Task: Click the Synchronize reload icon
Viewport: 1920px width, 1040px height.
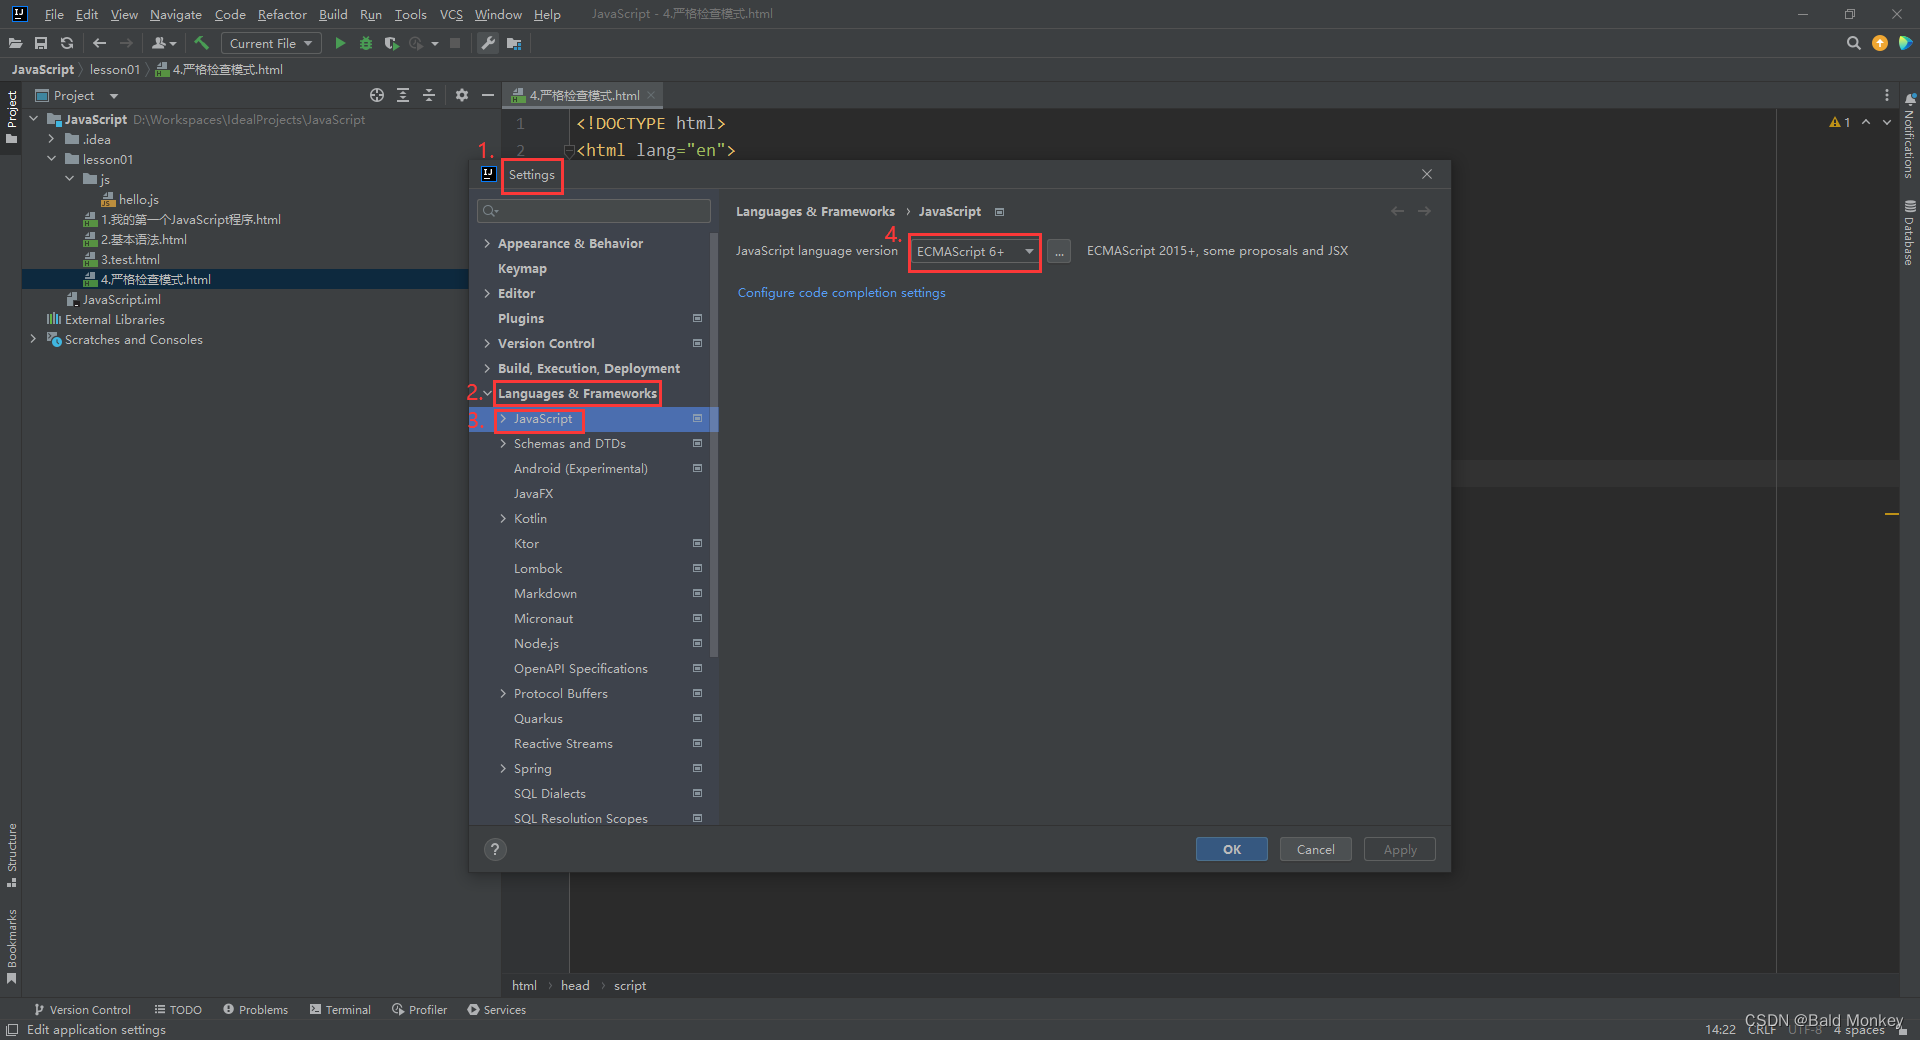Action: pos(67,43)
